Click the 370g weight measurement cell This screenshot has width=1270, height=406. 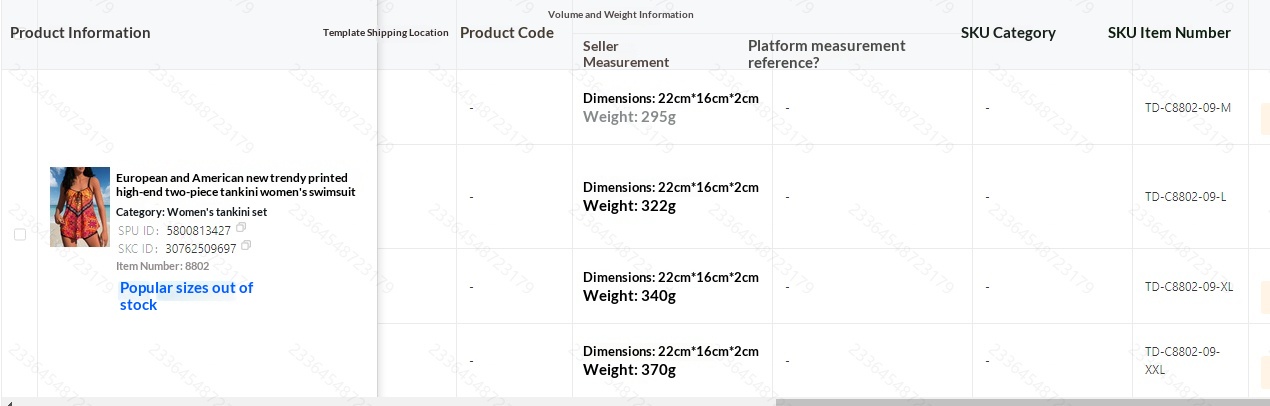click(x=629, y=370)
